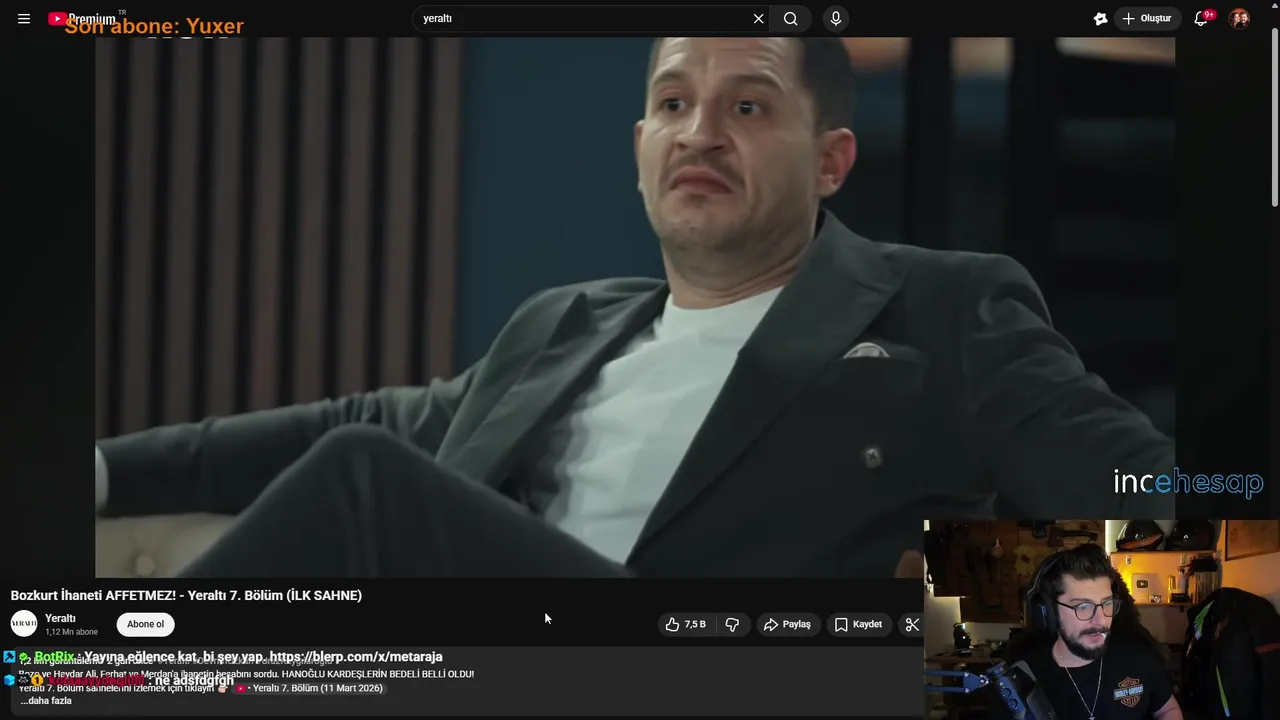Screen dimensions: 1280x720
Task: Open the Oluştur create menu
Action: (x=1147, y=18)
